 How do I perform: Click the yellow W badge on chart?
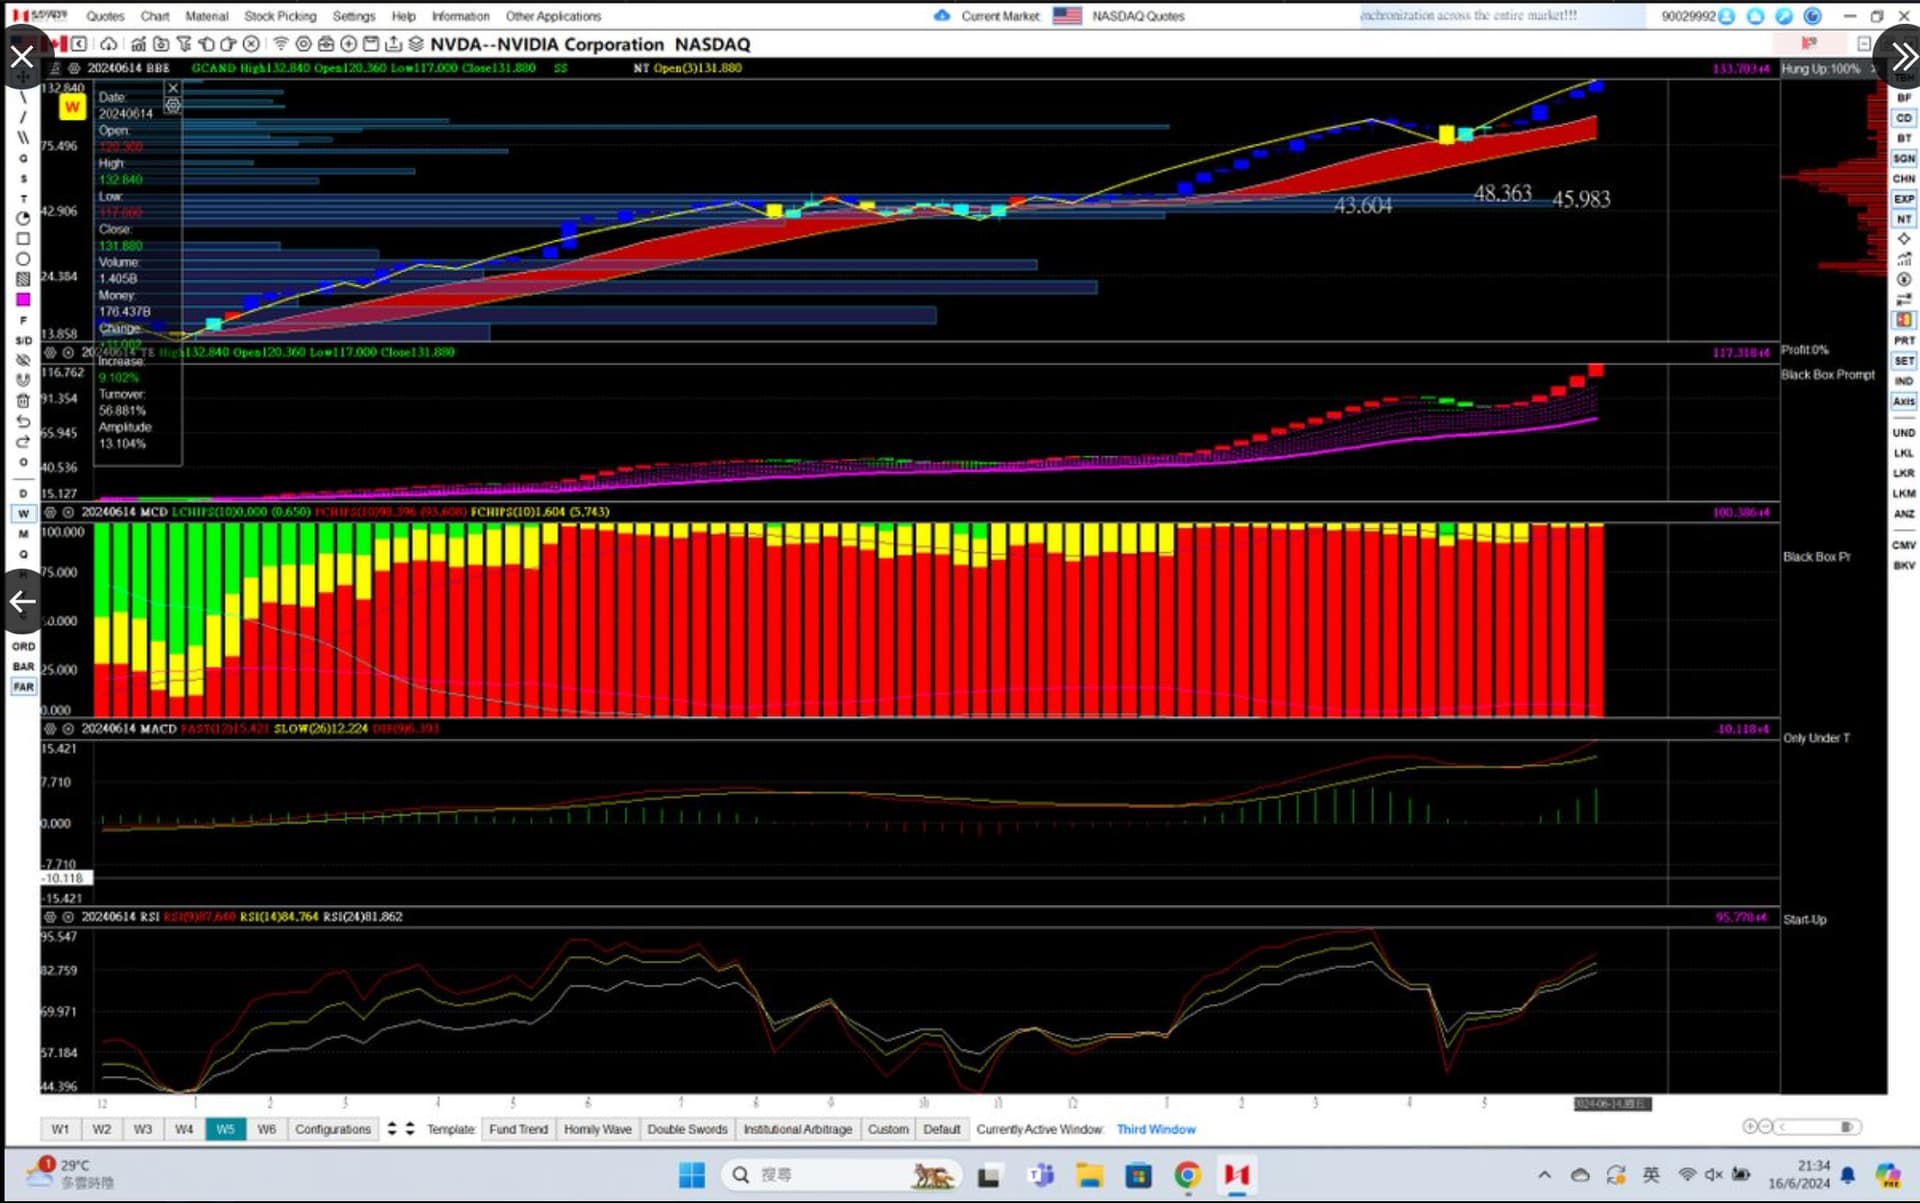tap(72, 107)
